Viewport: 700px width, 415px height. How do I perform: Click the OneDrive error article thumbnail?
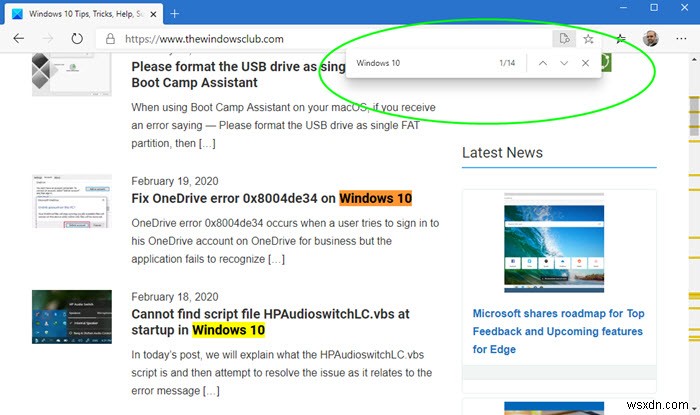click(x=72, y=201)
